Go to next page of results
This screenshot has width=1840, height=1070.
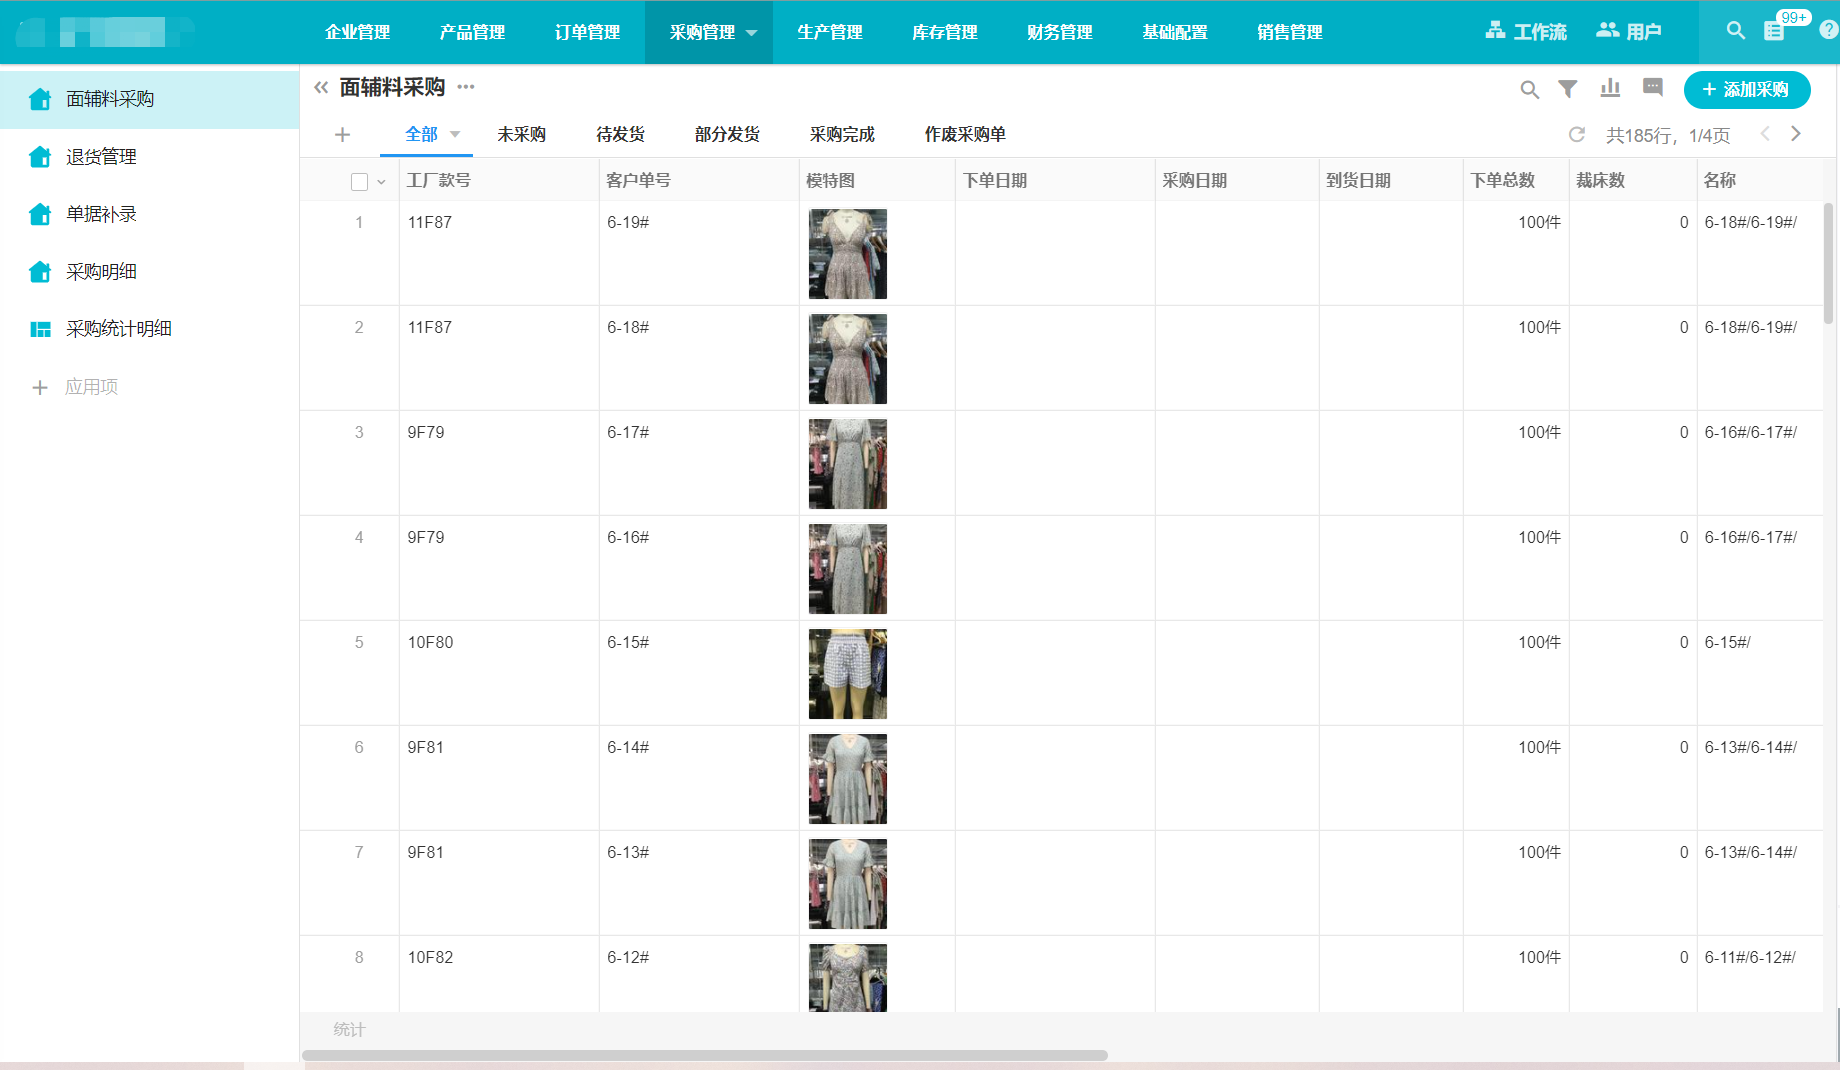click(1796, 134)
